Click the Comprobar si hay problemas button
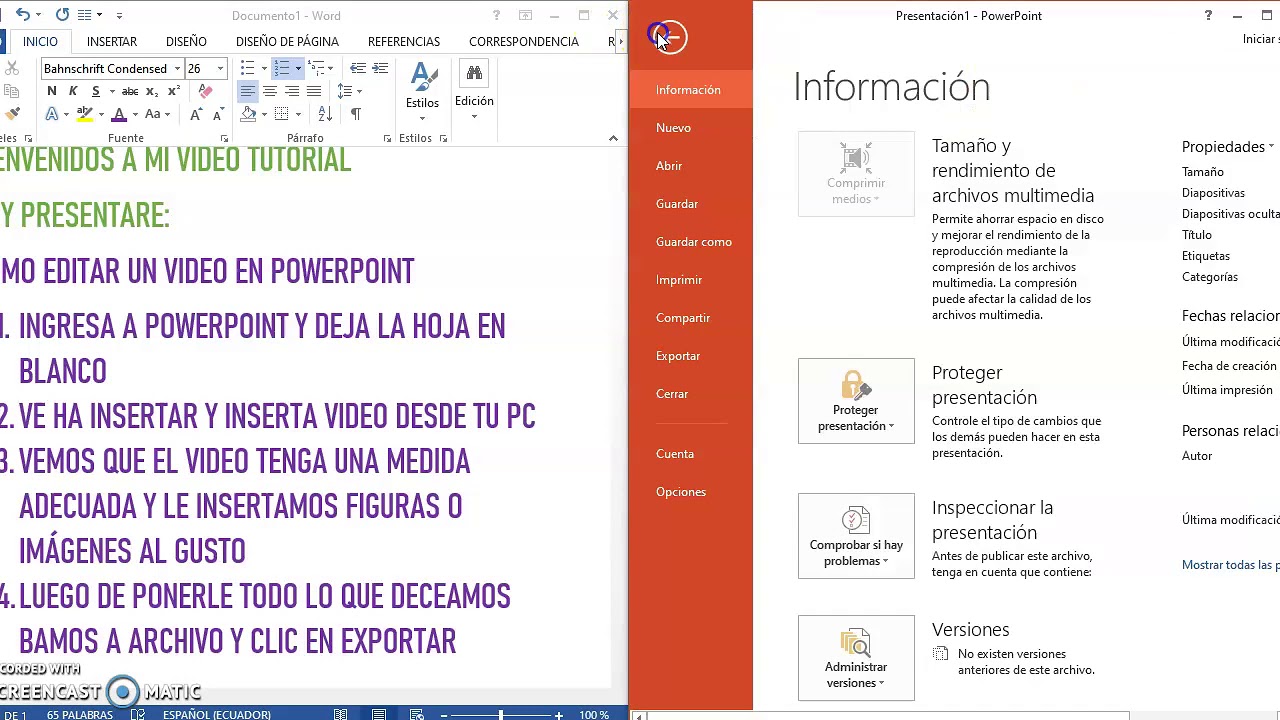Image resolution: width=1280 pixels, height=720 pixels. point(856,536)
